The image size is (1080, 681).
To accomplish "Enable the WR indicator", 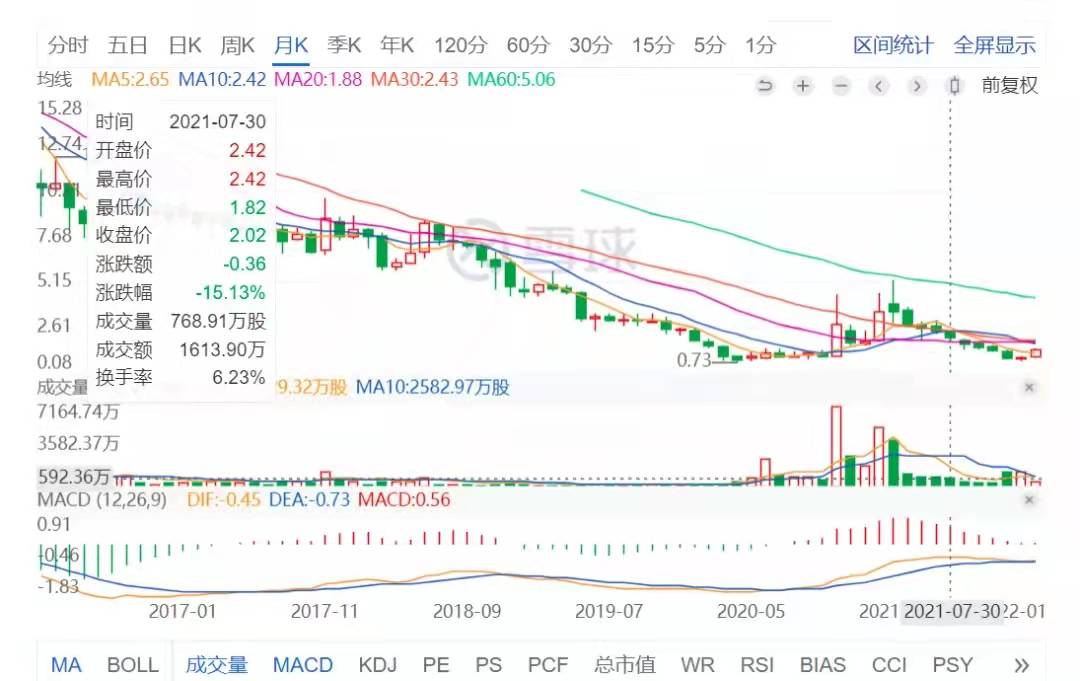I will 697,665.
